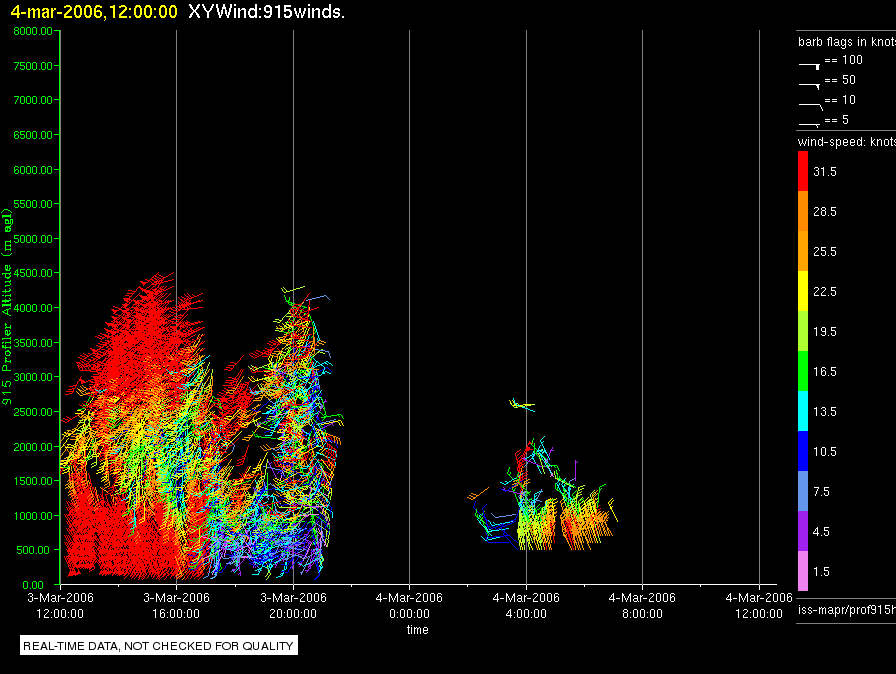Select the green 16.5 knots swatch

coord(803,371)
